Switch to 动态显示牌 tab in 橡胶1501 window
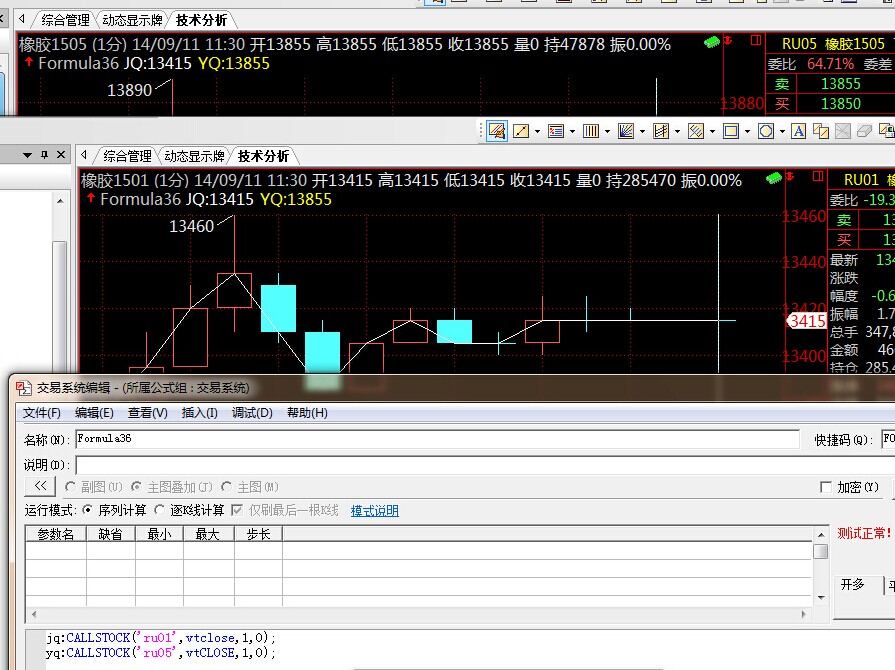 click(195, 156)
